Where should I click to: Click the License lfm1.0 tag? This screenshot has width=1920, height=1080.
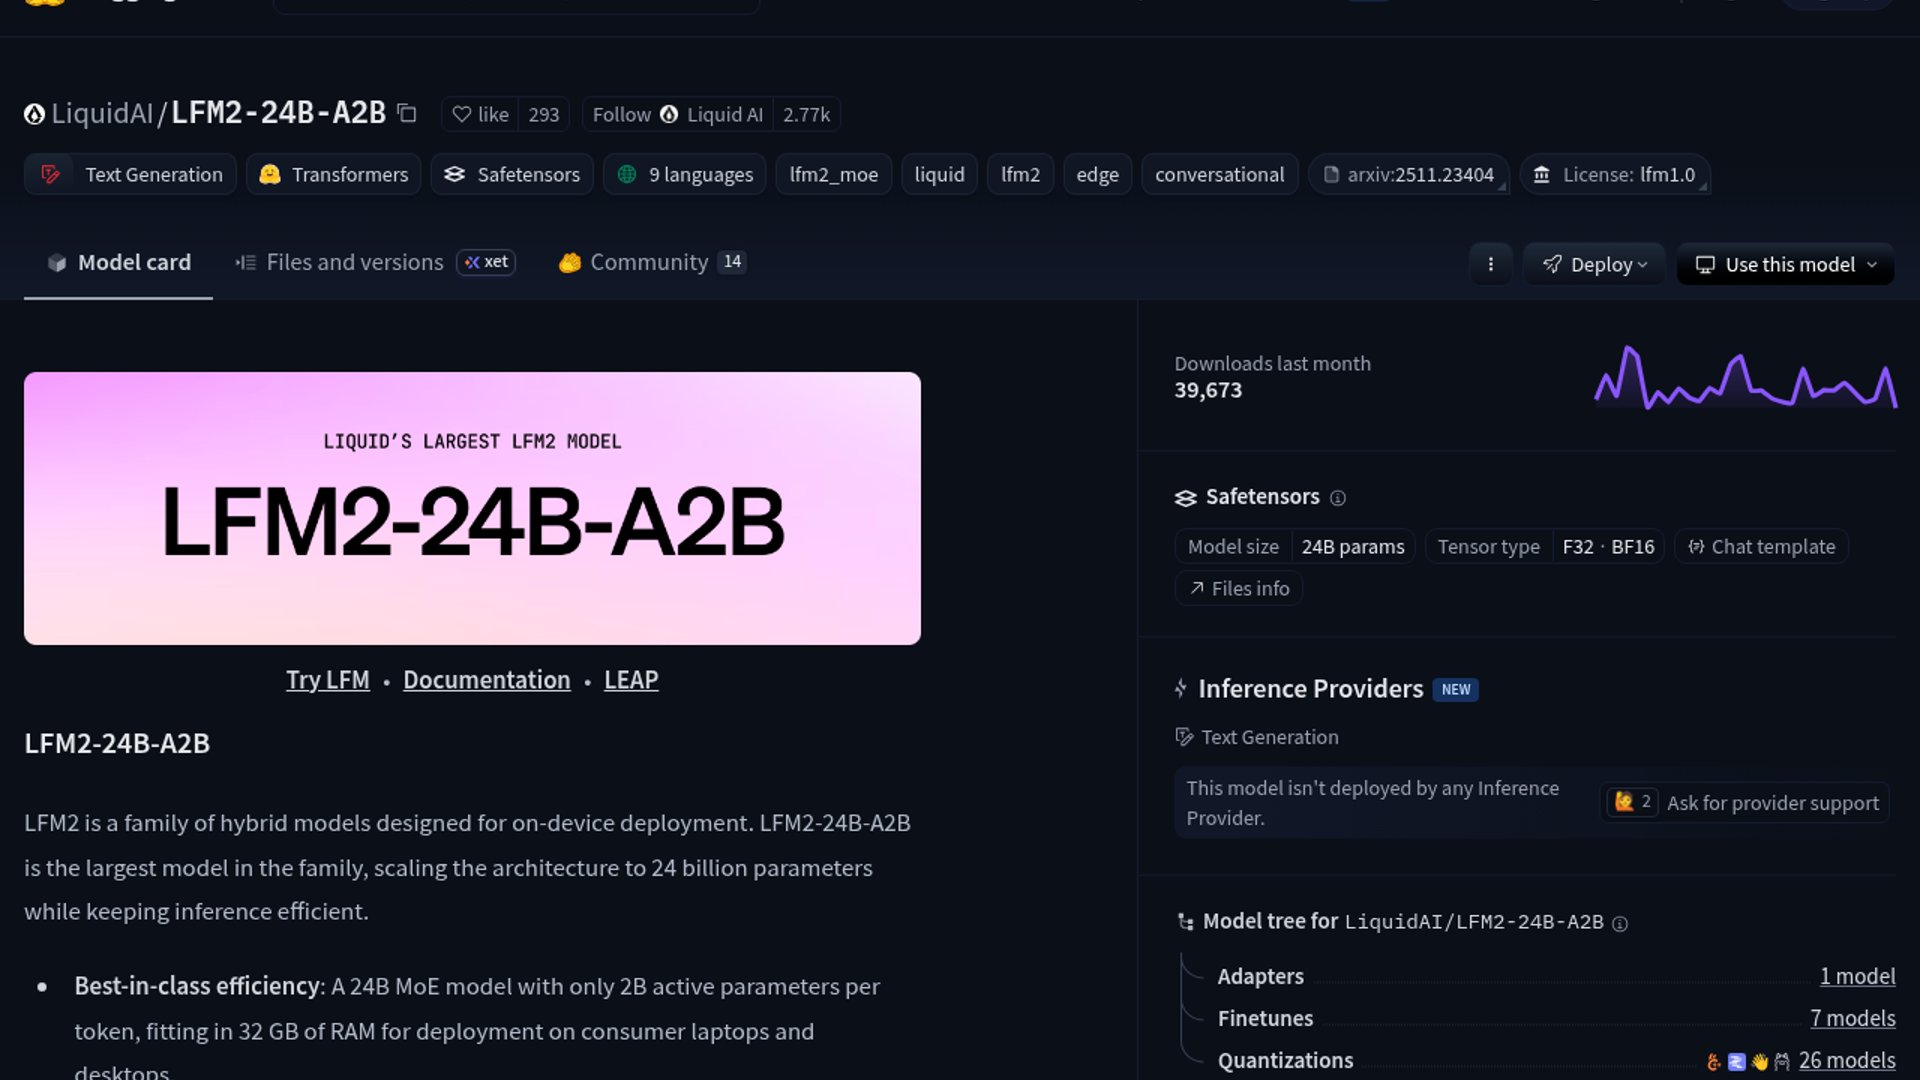(x=1615, y=175)
